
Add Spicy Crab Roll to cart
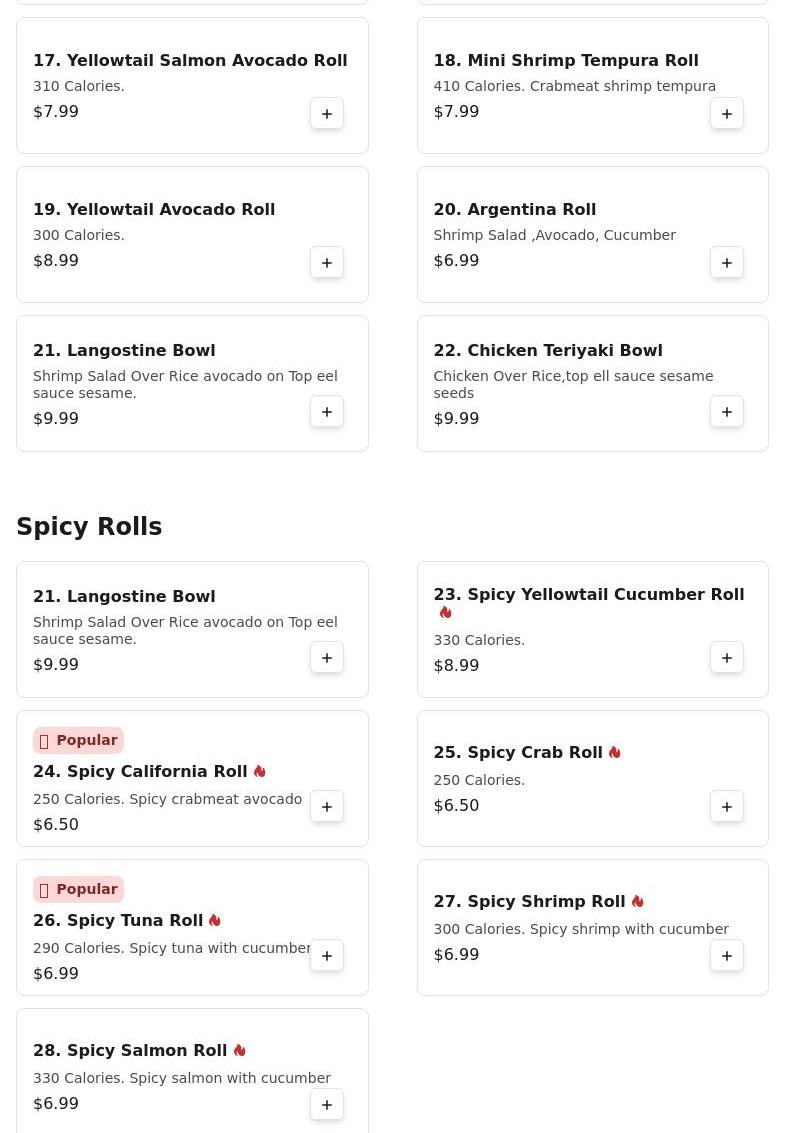pyautogui.click(x=727, y=807)
